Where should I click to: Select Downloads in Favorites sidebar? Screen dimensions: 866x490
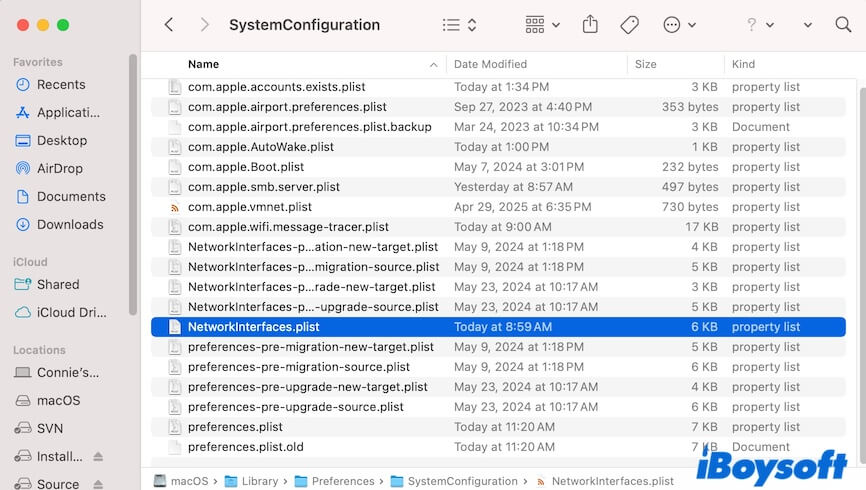69,224
